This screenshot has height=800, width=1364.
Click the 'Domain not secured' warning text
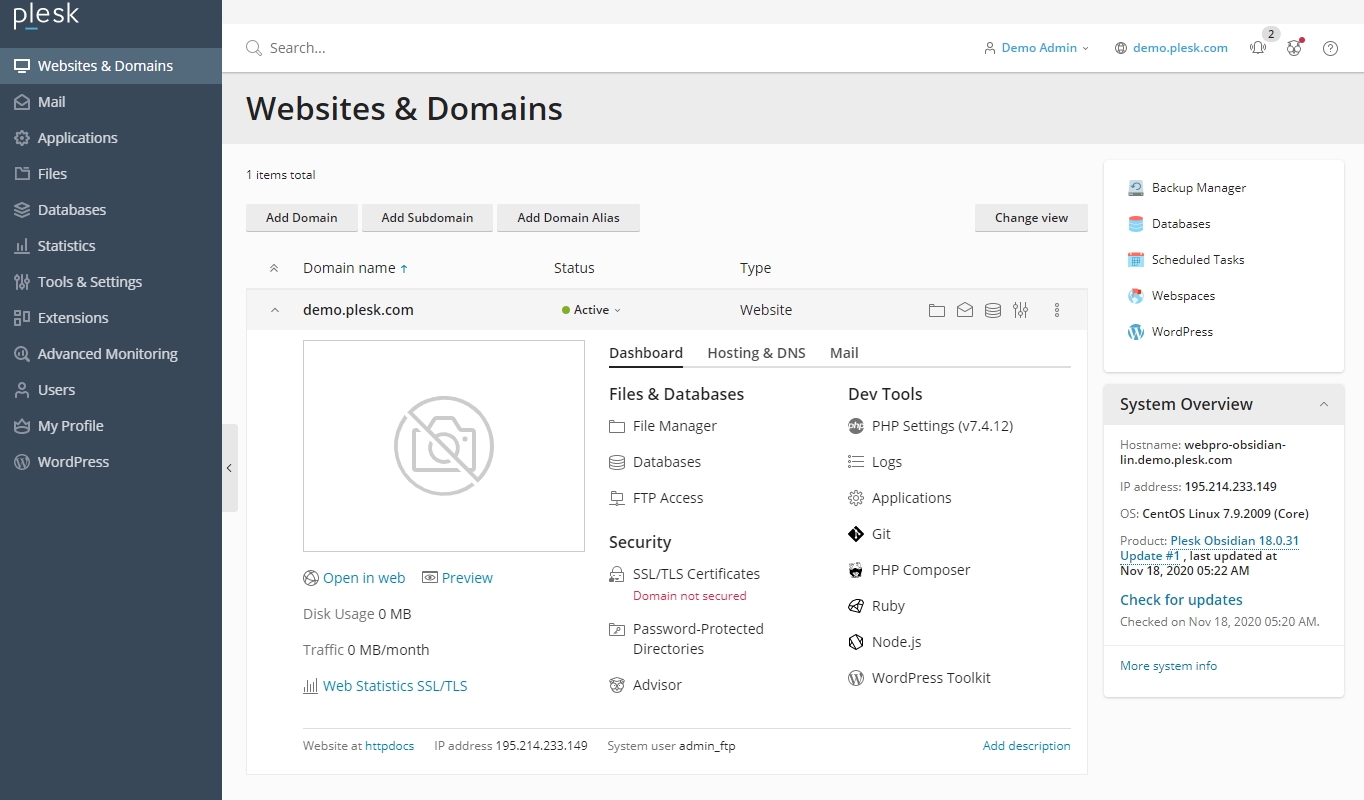click(x=689, y=596)
